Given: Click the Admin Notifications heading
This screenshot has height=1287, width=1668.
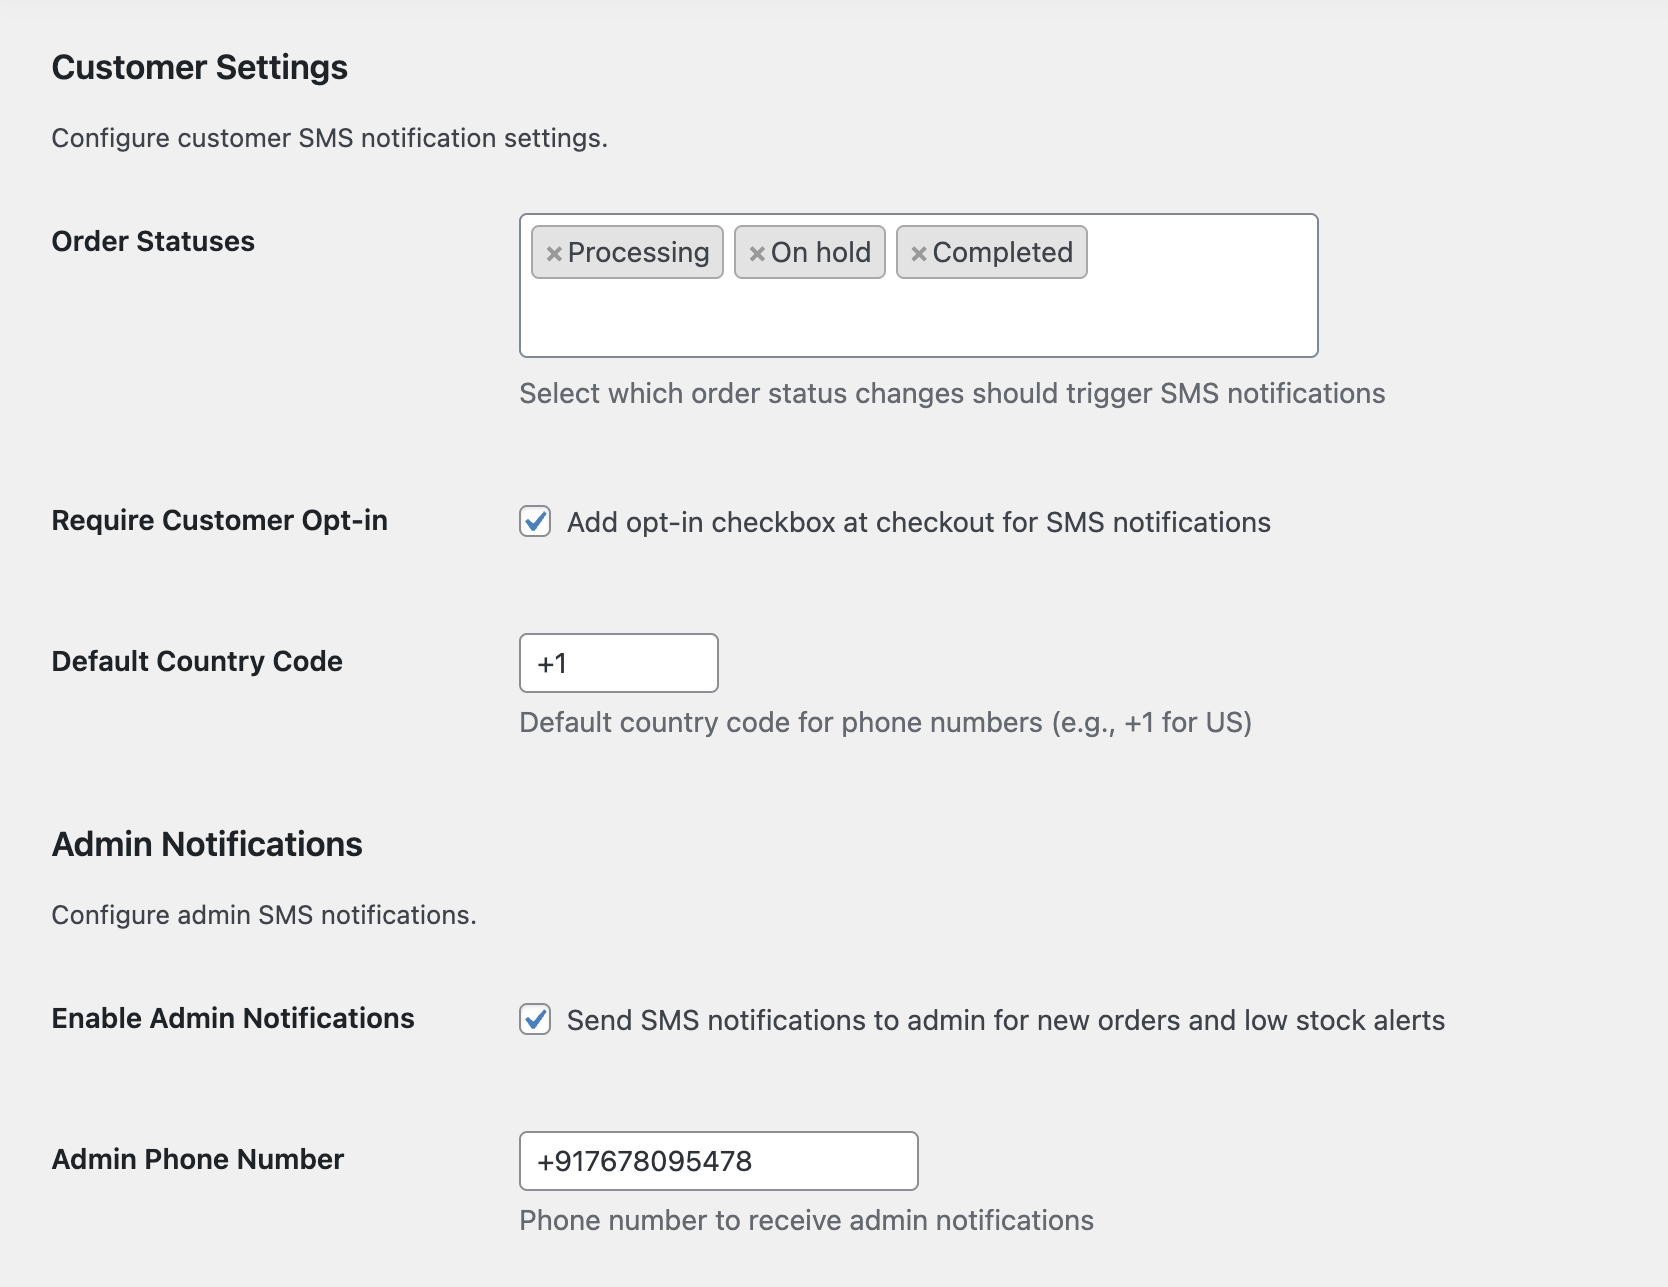Looking at the screenshot, I should click(x=207, y=845).
